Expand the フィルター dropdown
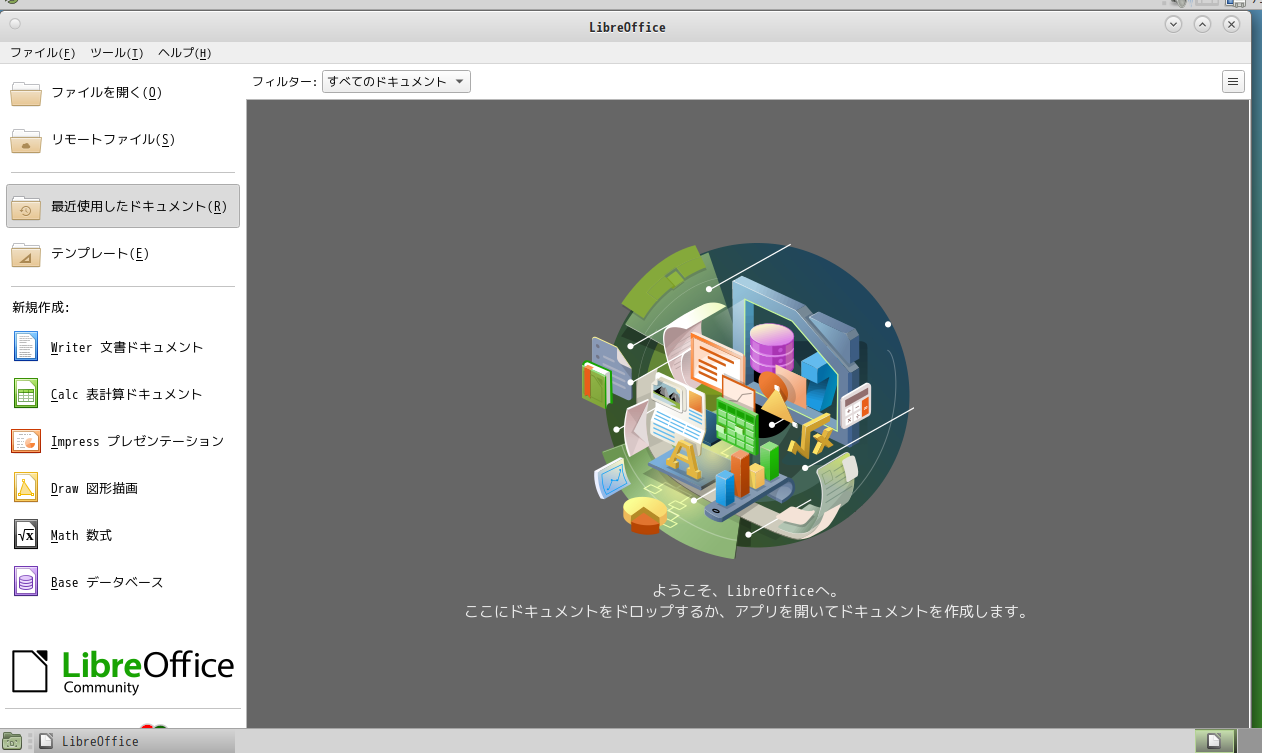1262x753 pixels. coord(396,82)
